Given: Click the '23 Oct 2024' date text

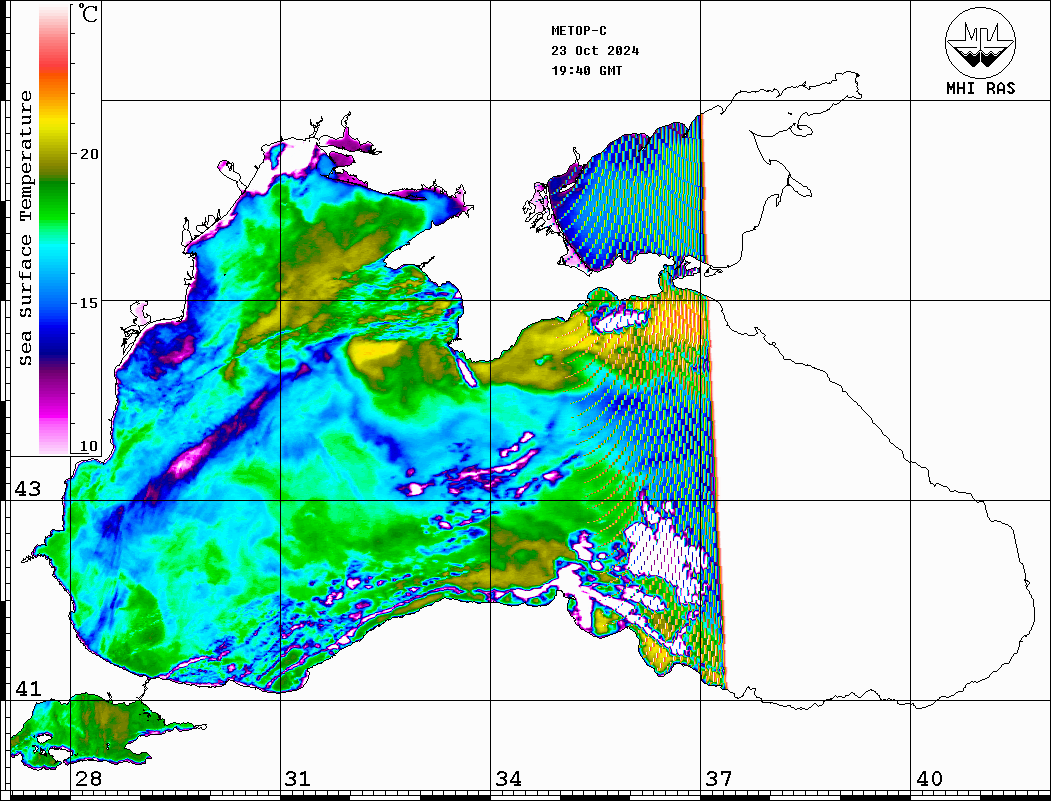Looking at the screenshot, I should tap(595, 51).
